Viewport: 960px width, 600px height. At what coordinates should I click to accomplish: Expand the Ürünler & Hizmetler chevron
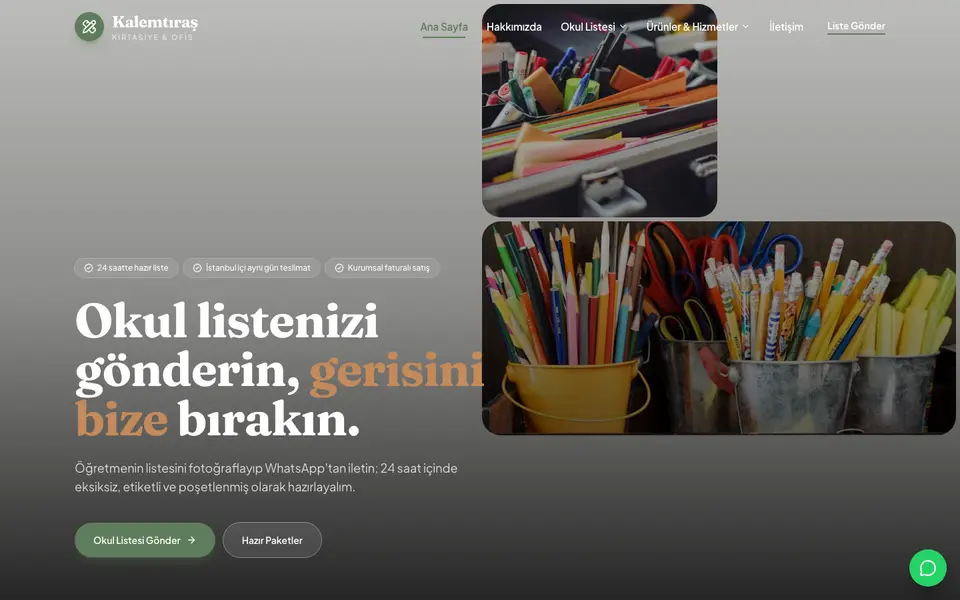(x=745, y=27)
